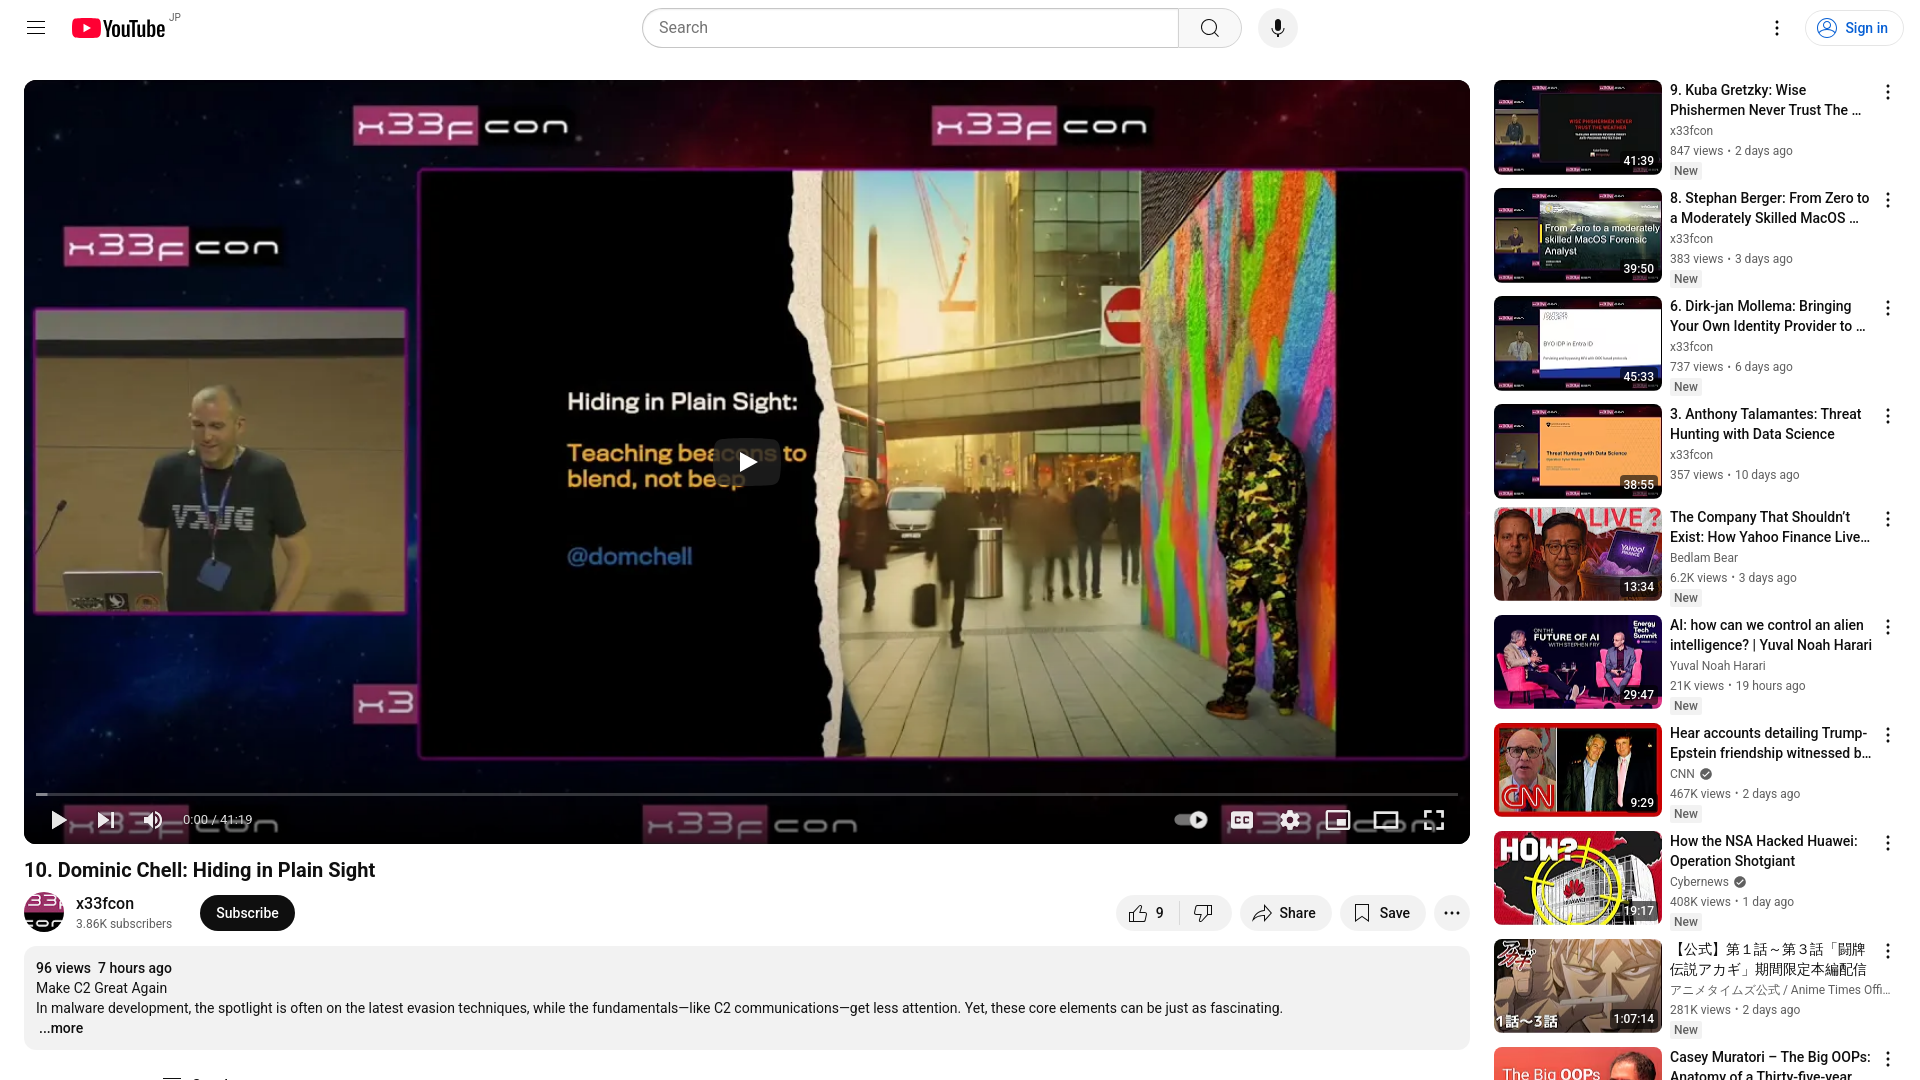Sign in to YouTube
Screen dimensions: 1920x1080
(x=1854, y=28)
